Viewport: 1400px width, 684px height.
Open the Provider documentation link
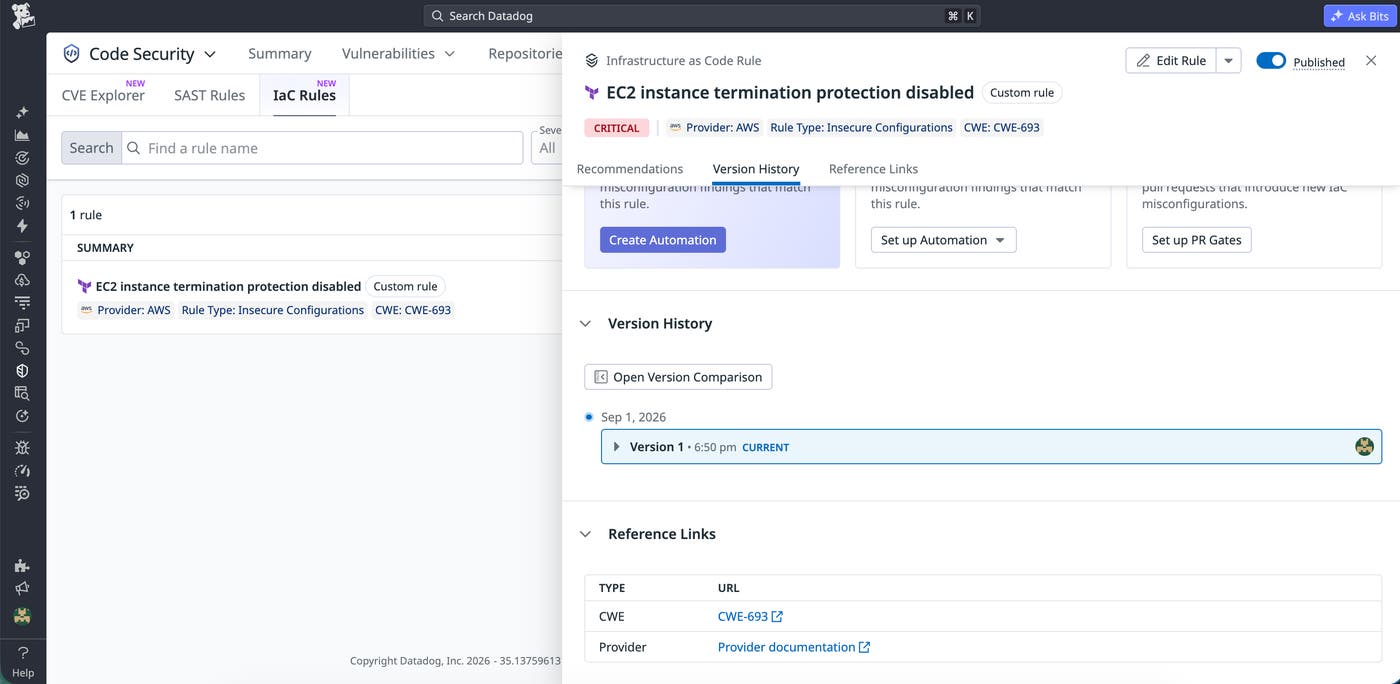point(794,647)
